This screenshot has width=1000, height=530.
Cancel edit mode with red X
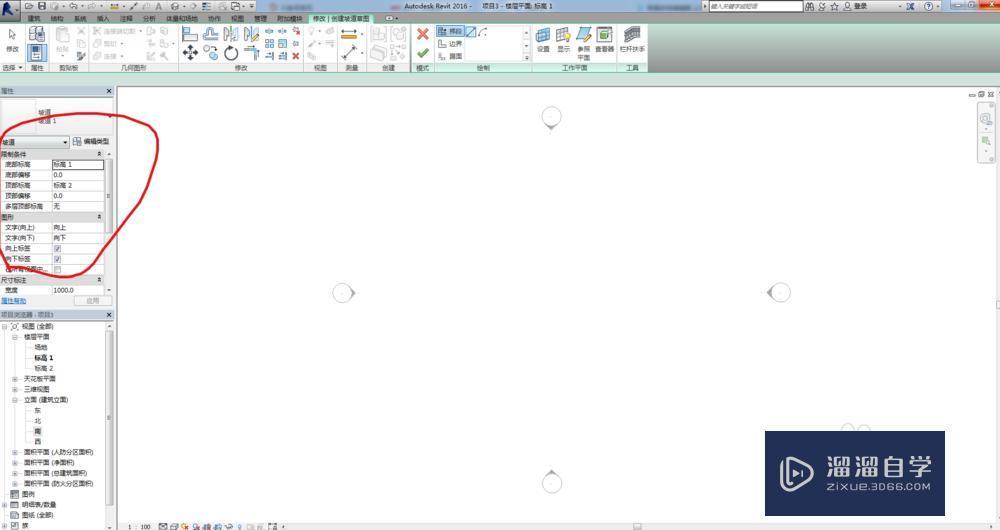(x=422, y=34)
